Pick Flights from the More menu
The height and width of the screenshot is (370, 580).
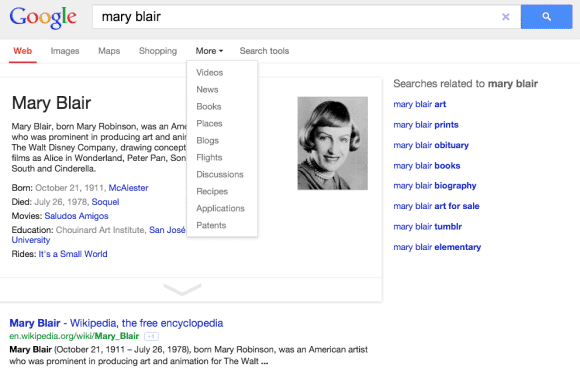point(209,158)
